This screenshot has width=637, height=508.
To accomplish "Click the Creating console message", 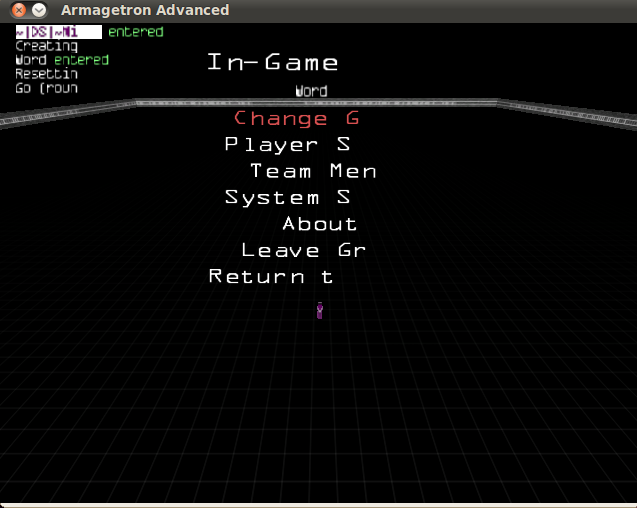I will tap(46, 46).
